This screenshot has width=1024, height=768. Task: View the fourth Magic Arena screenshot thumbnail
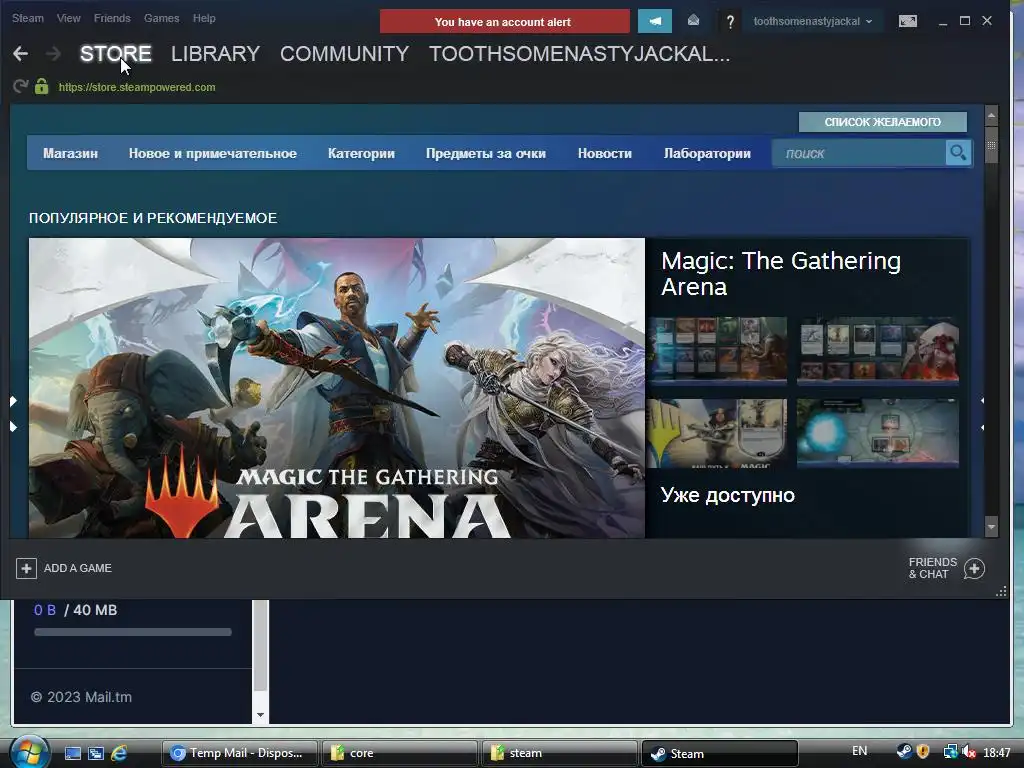click(x=878, y=433)
